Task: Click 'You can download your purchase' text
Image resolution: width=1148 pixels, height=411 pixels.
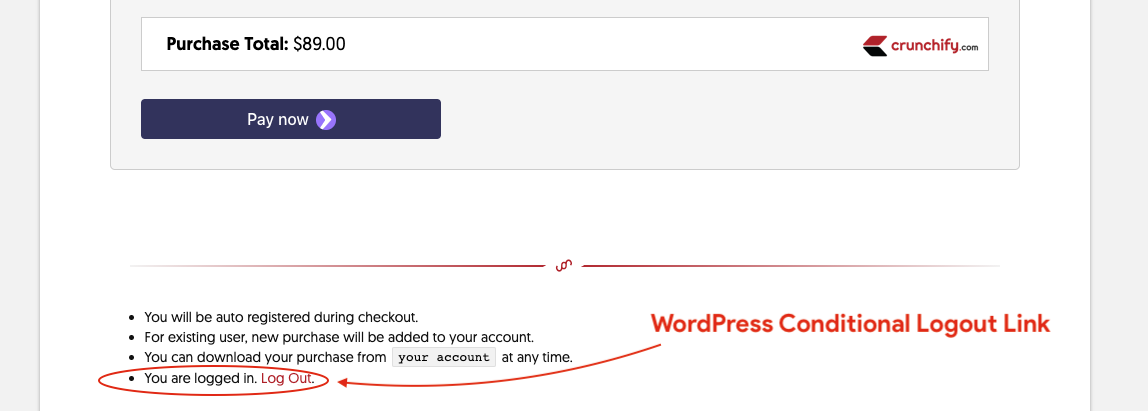Action: coord(265,358)
